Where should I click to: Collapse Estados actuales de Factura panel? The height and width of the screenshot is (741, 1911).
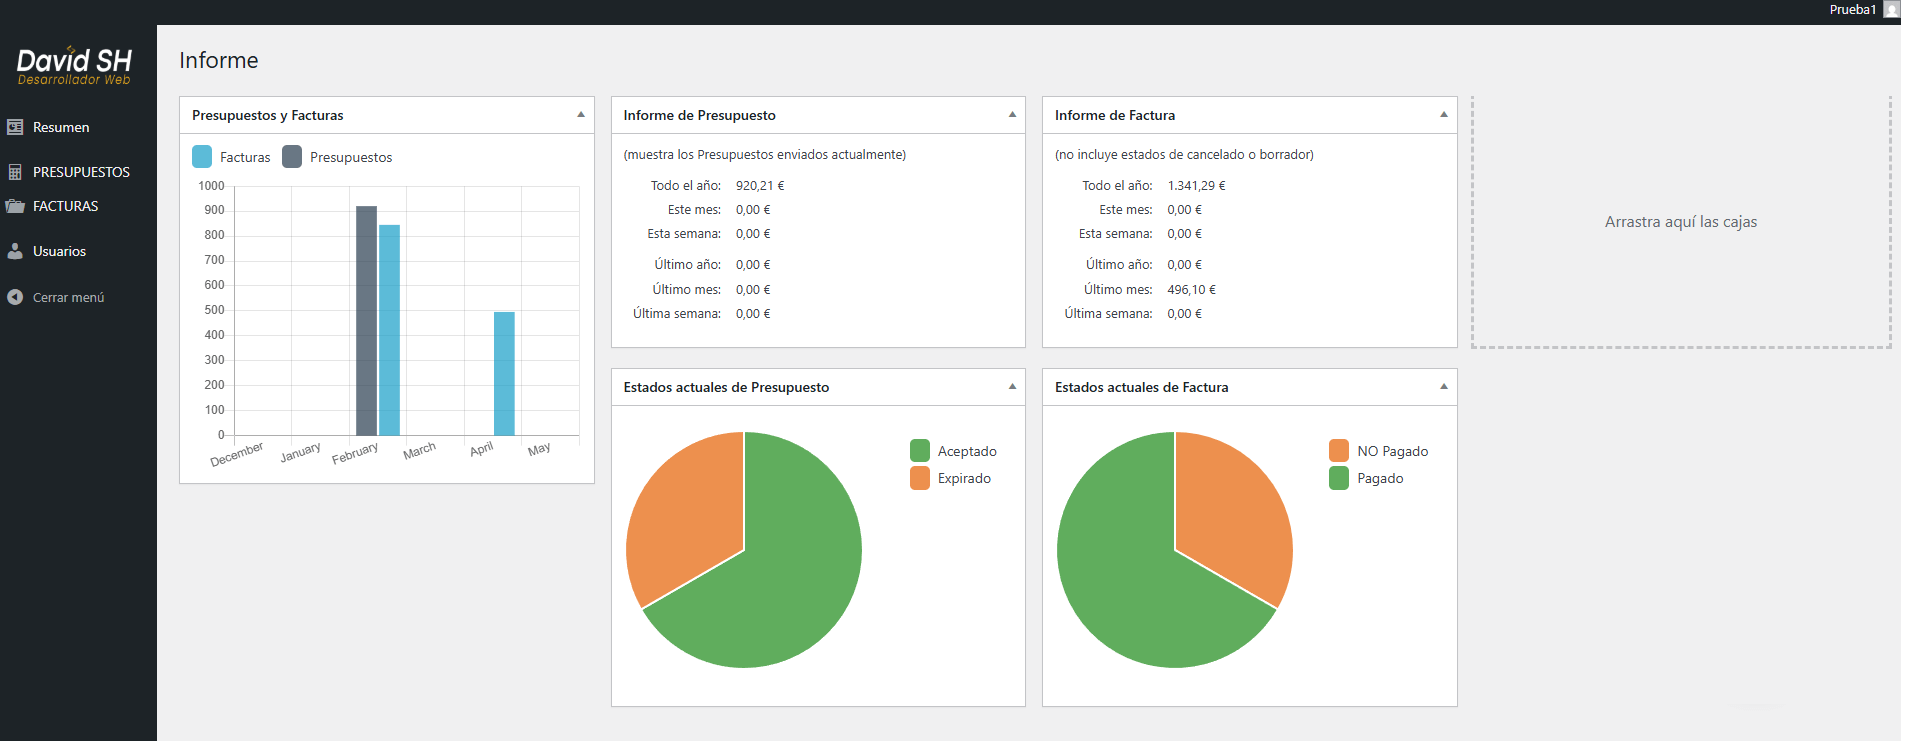1443,387
